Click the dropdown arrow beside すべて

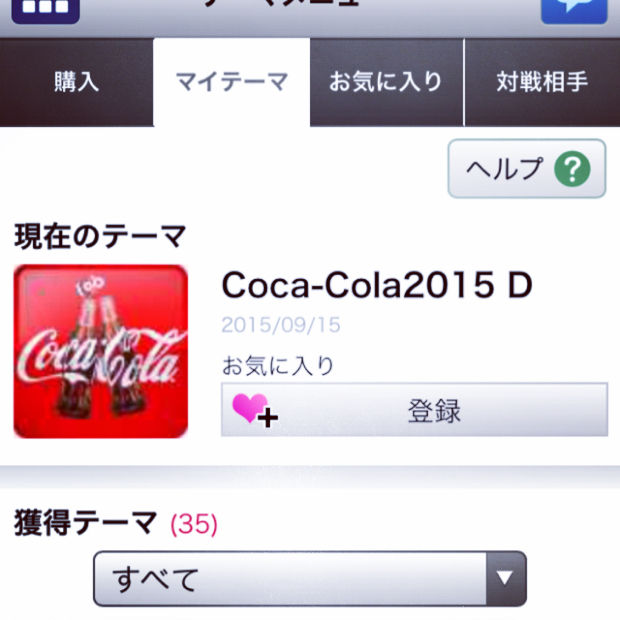[x=505, y=578]
